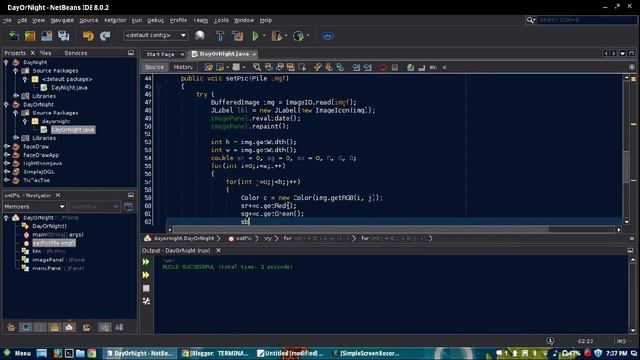Click the blue oval icon in the main toolbar

pos(328,36)
